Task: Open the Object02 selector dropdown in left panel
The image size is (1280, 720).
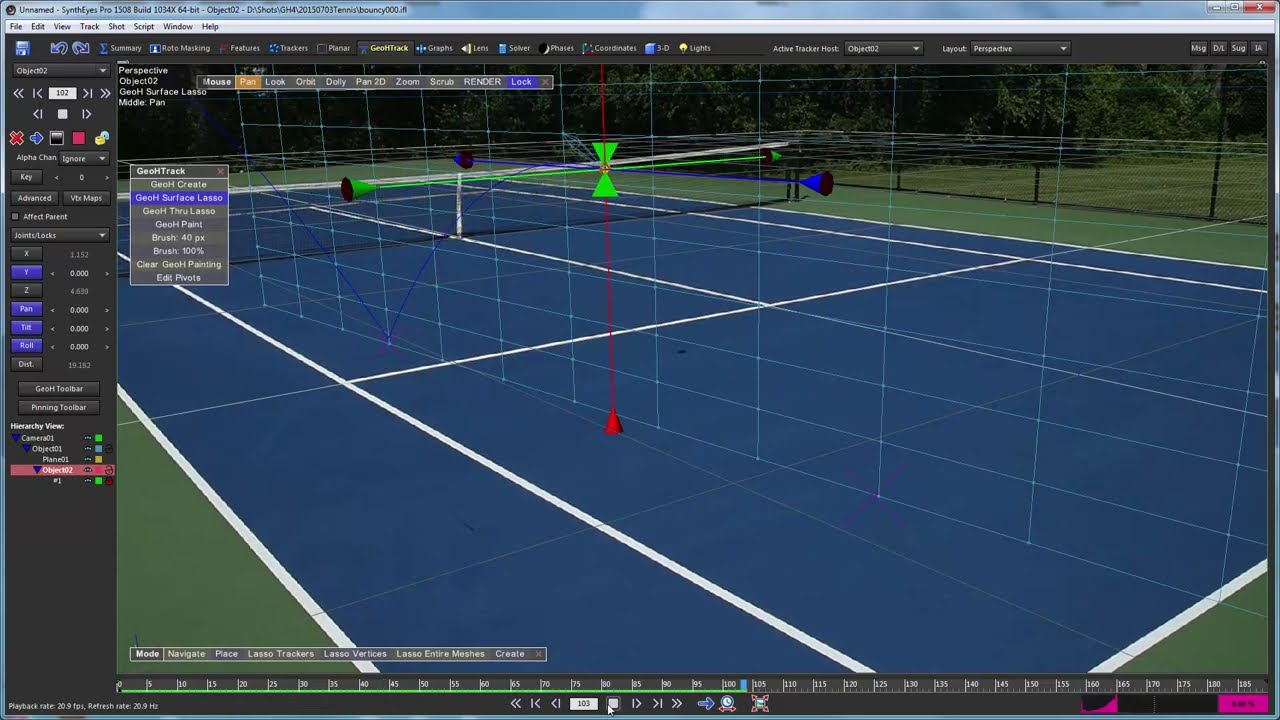Action: click(x=61, y=70)
